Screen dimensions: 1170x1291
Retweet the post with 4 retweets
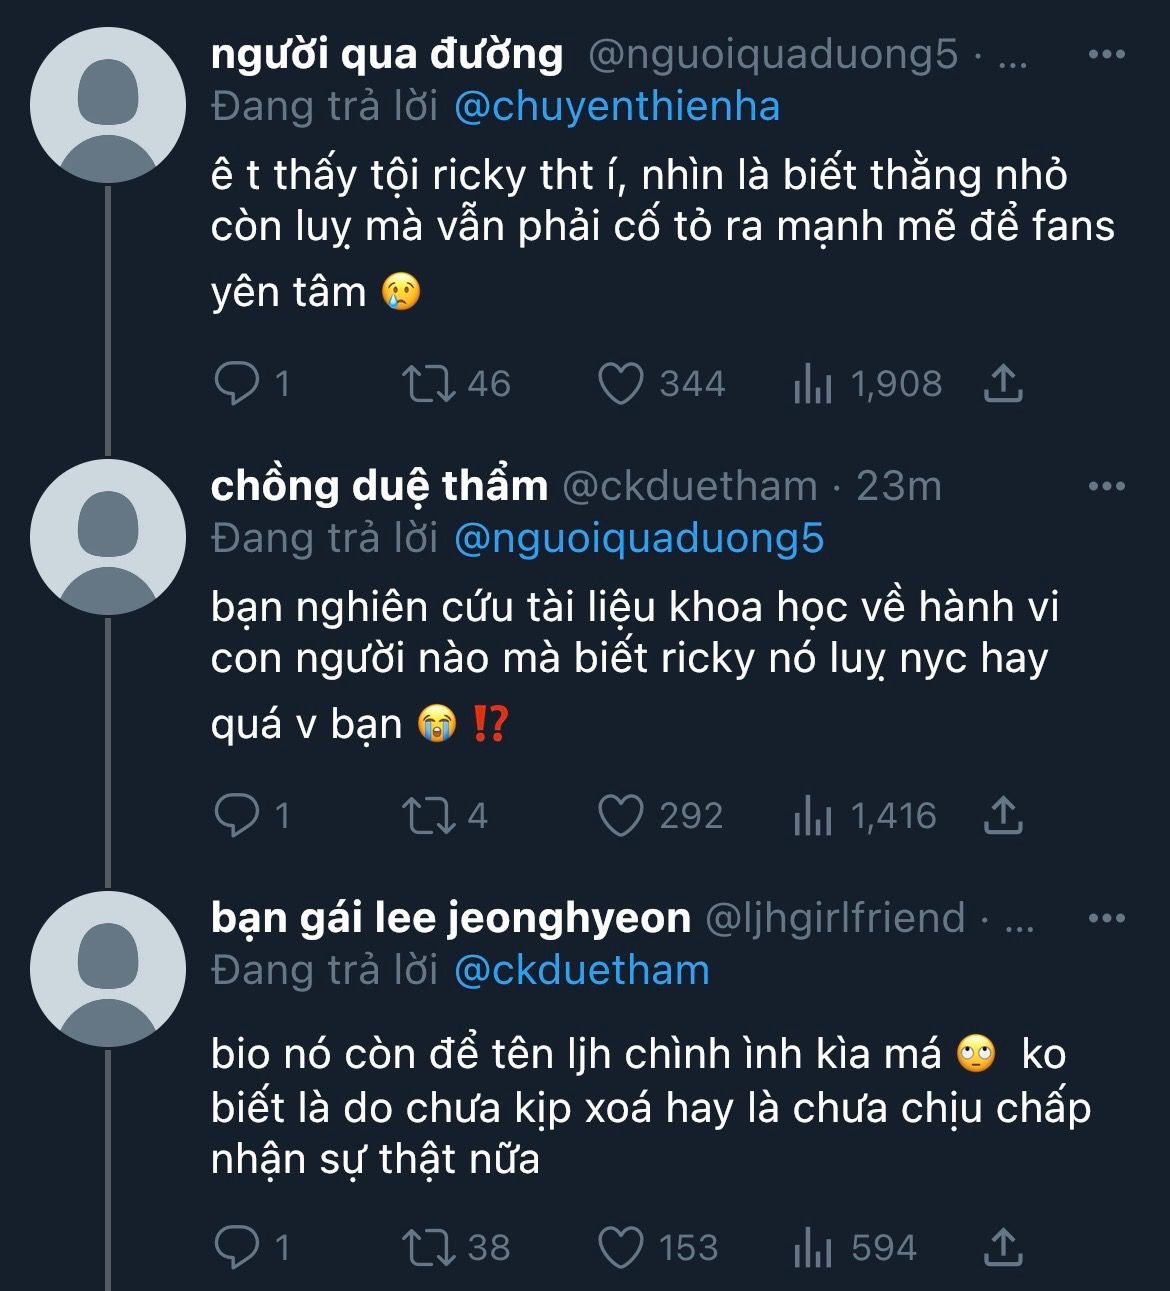pyautogui.click(x=428, y=816)
